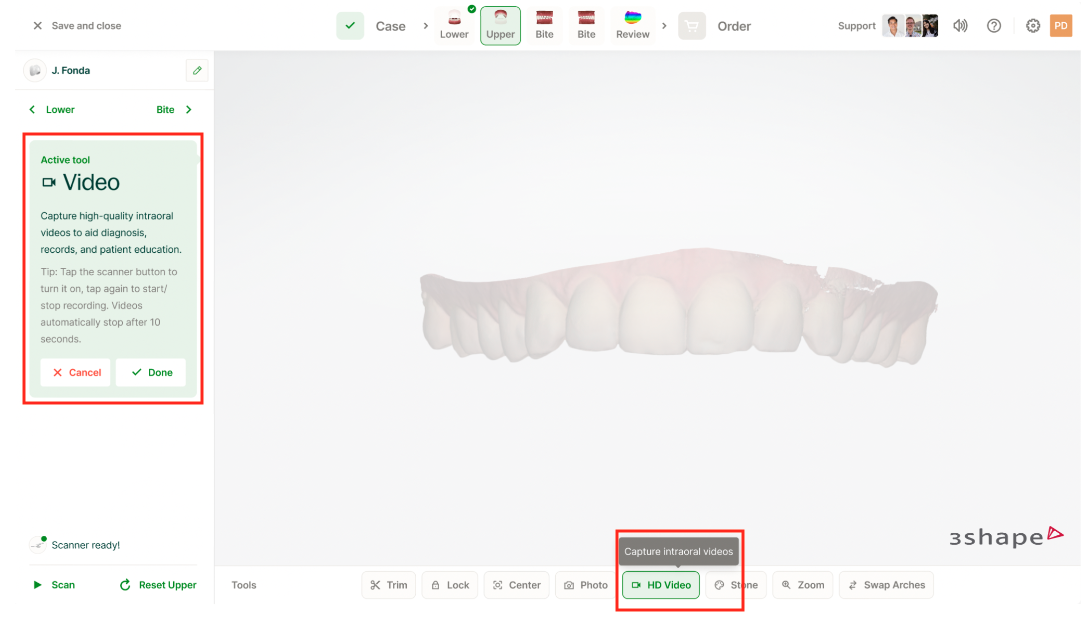Click the edit patient pencil icon
The width and height of the screenshot is (1089, 617).
click(x=197, y=71)
